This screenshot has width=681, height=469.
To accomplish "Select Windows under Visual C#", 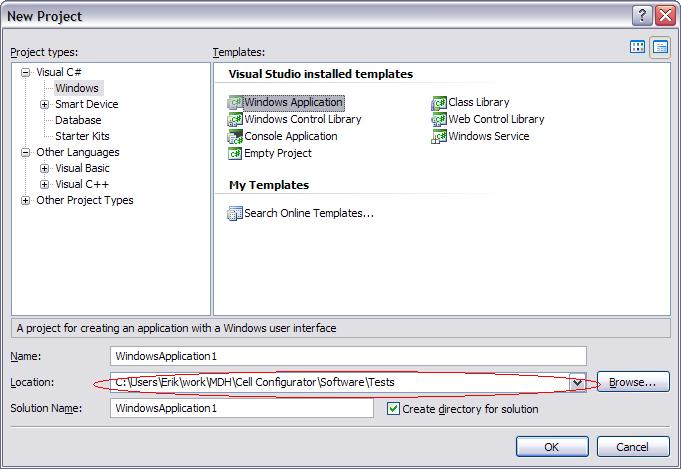I will click(x=77, y=88).
